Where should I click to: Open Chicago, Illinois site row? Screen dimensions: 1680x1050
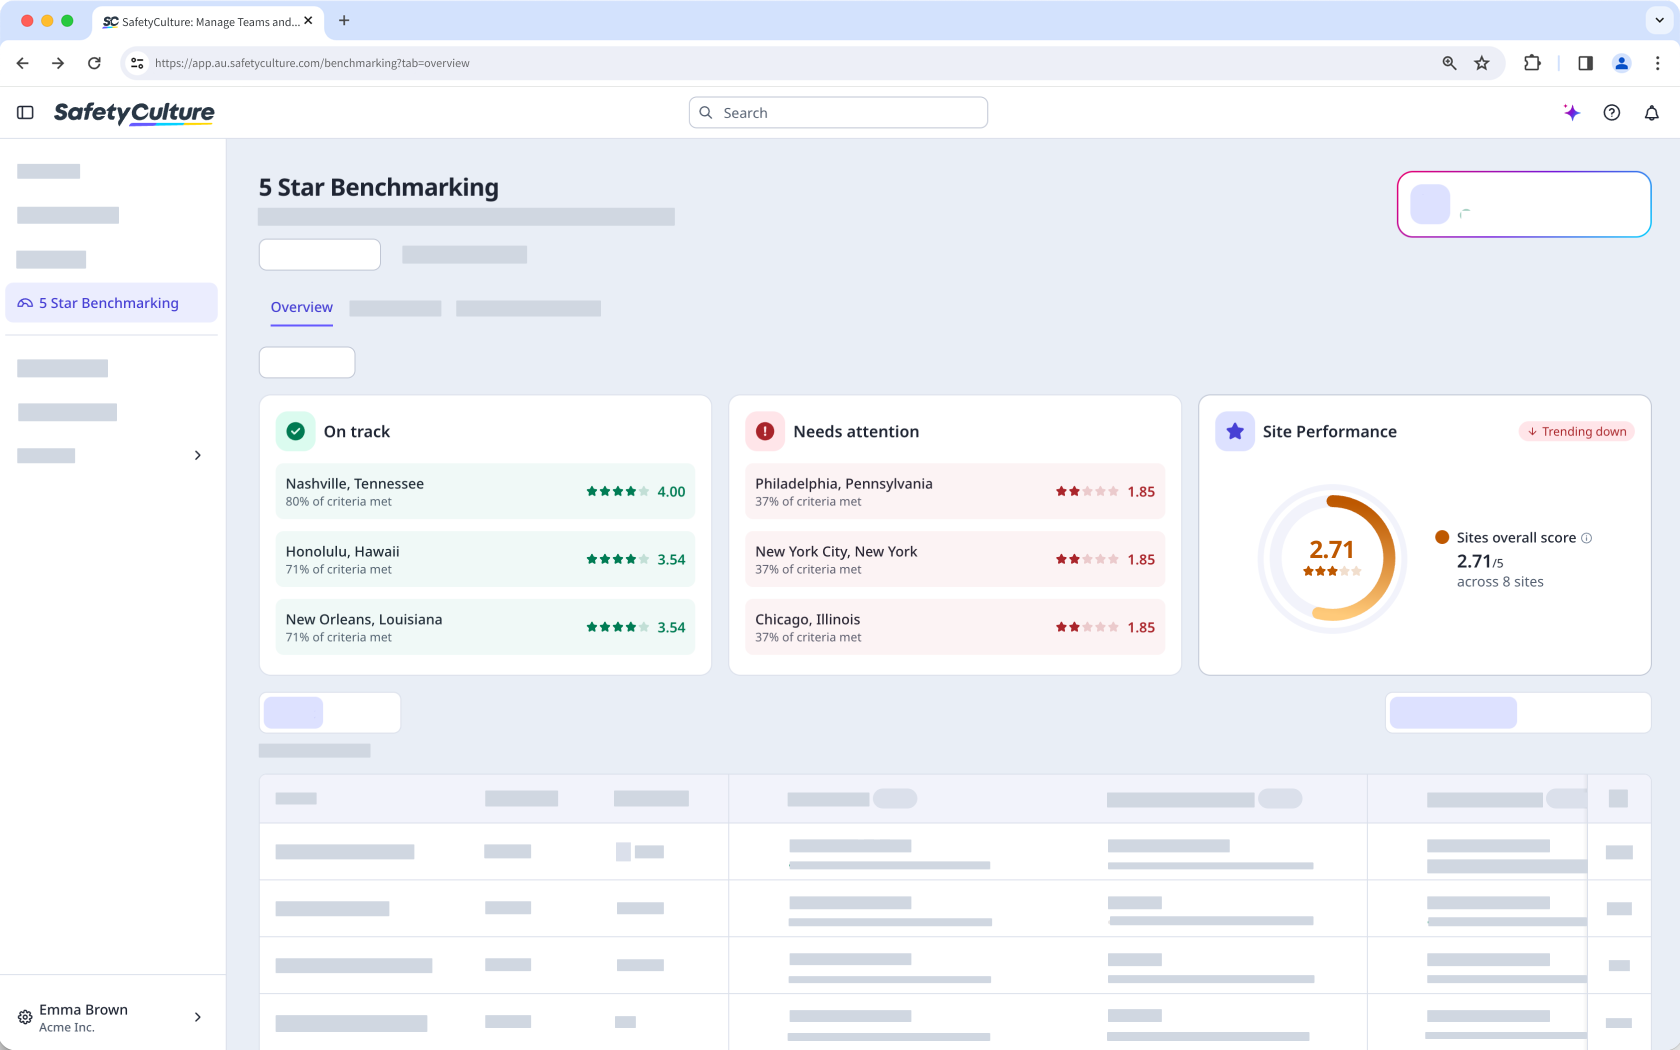coord(955,627)
